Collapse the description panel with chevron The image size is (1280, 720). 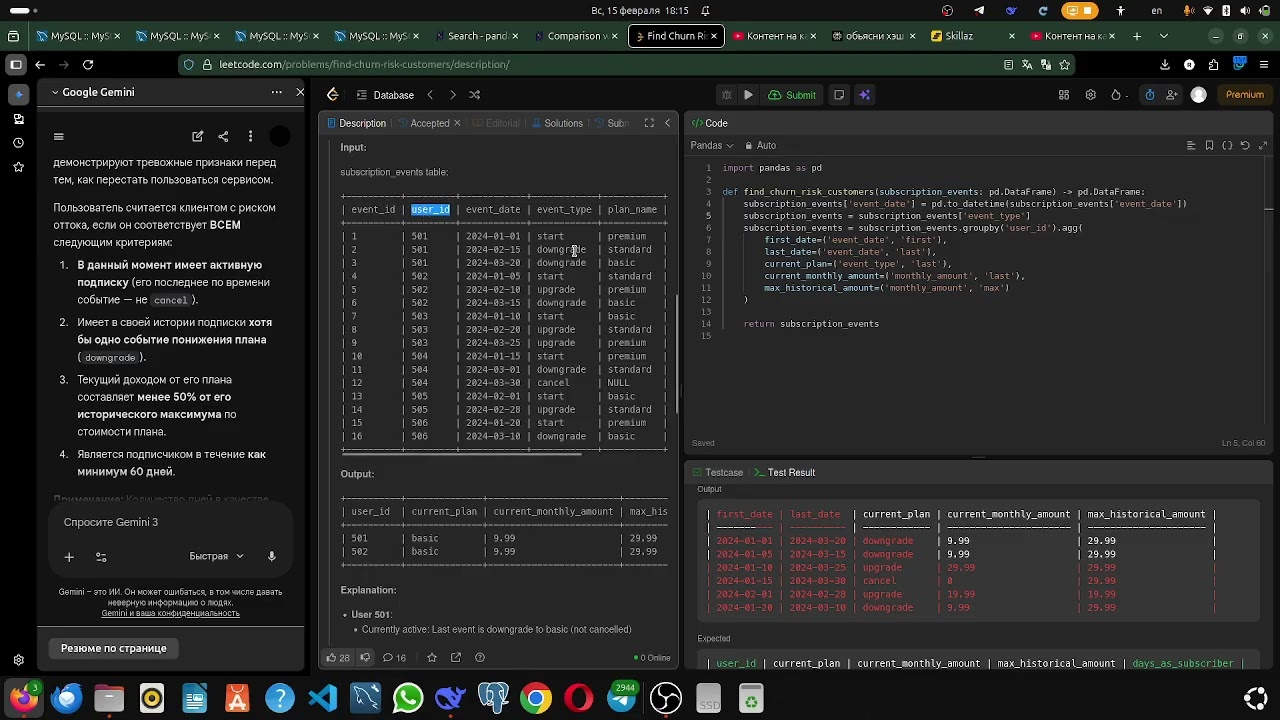[x=667, y=123]
